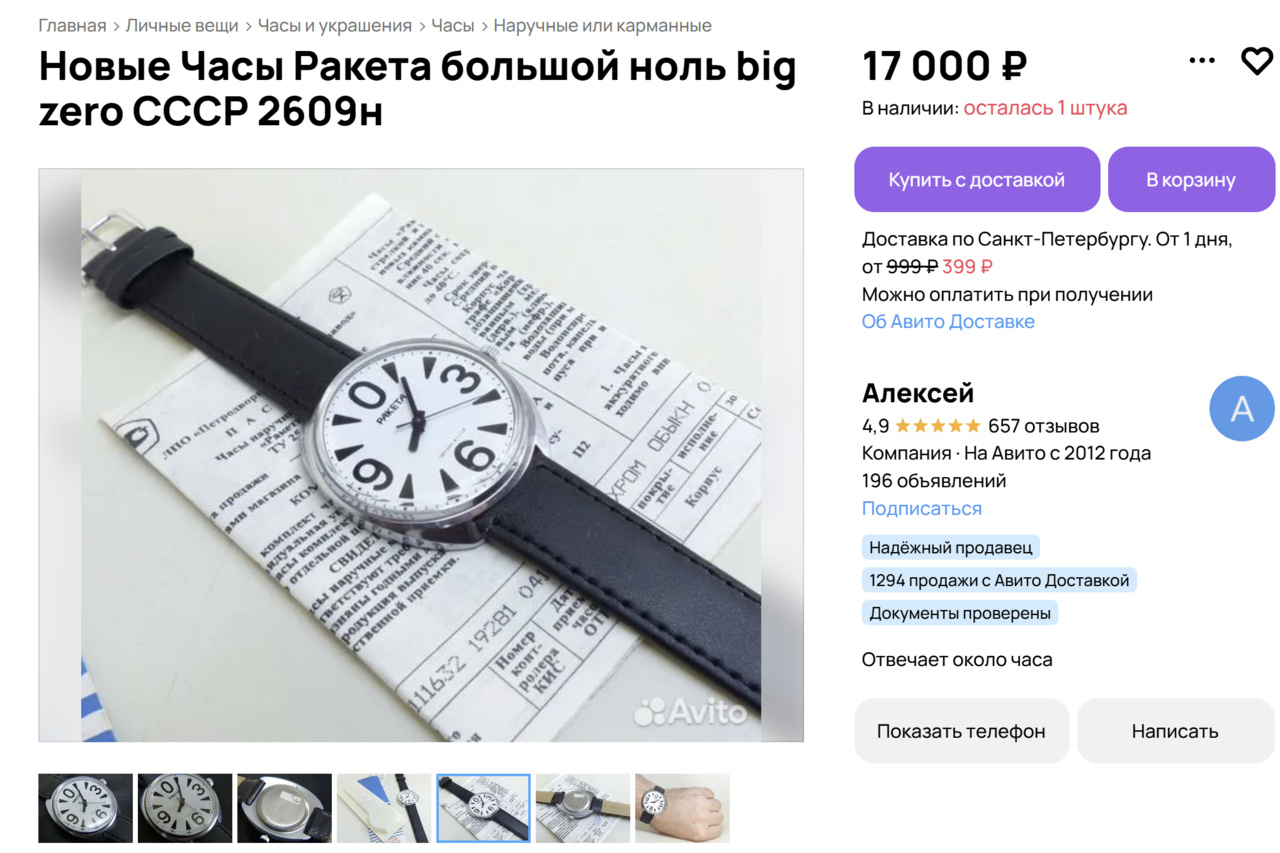Click Купить с доставкой button
The width and height of the screenshot is (1280, 853).
pyautogui.click(x=977, y=180)
